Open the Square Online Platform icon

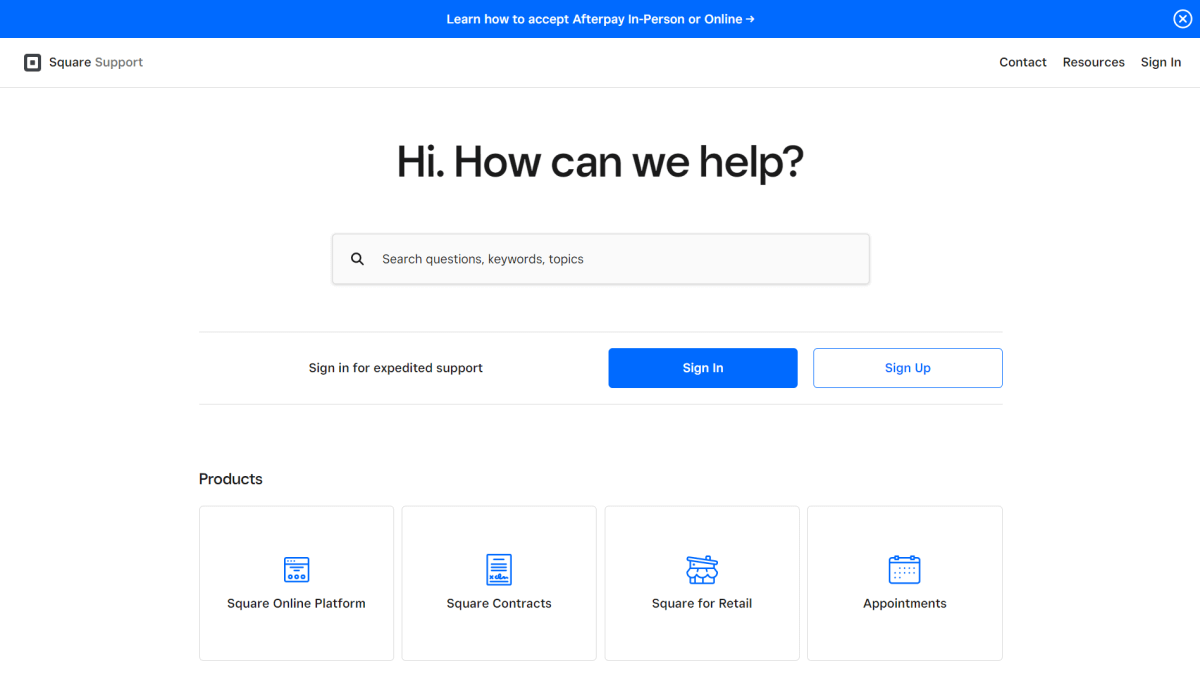(296, 570)
